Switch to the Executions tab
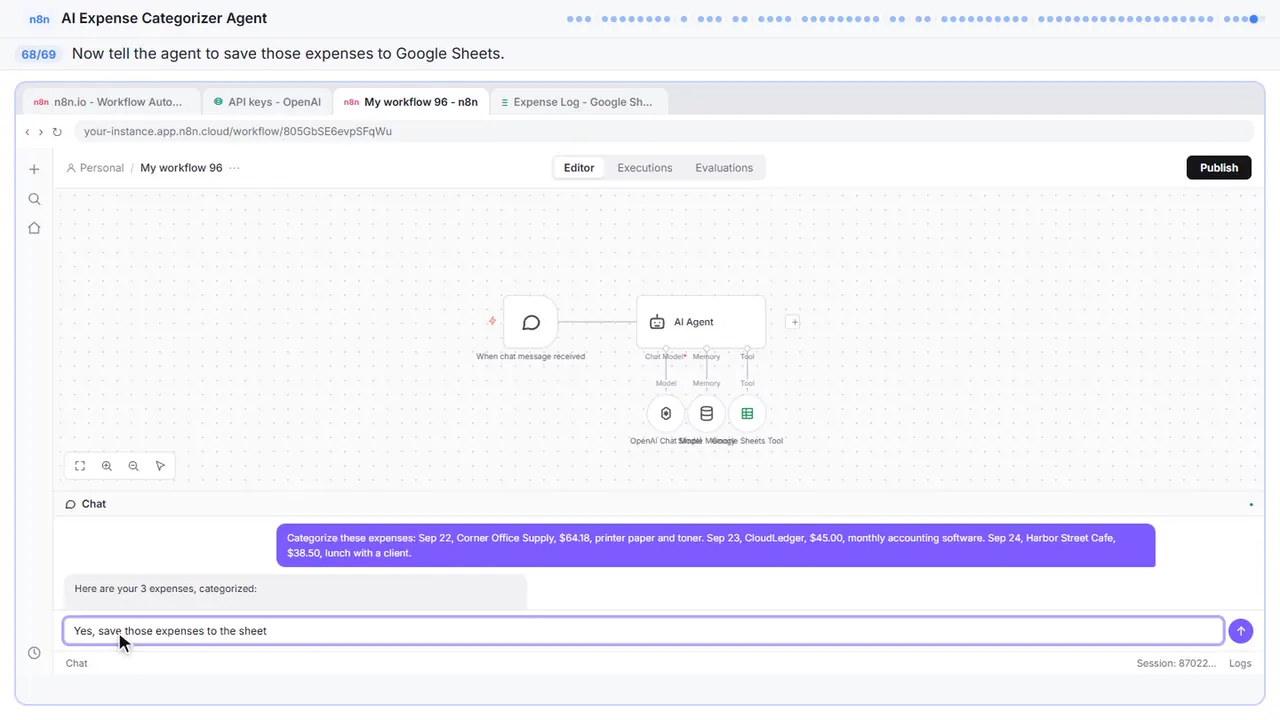Viewport: 1280px width, 720px height. [645, 168]
